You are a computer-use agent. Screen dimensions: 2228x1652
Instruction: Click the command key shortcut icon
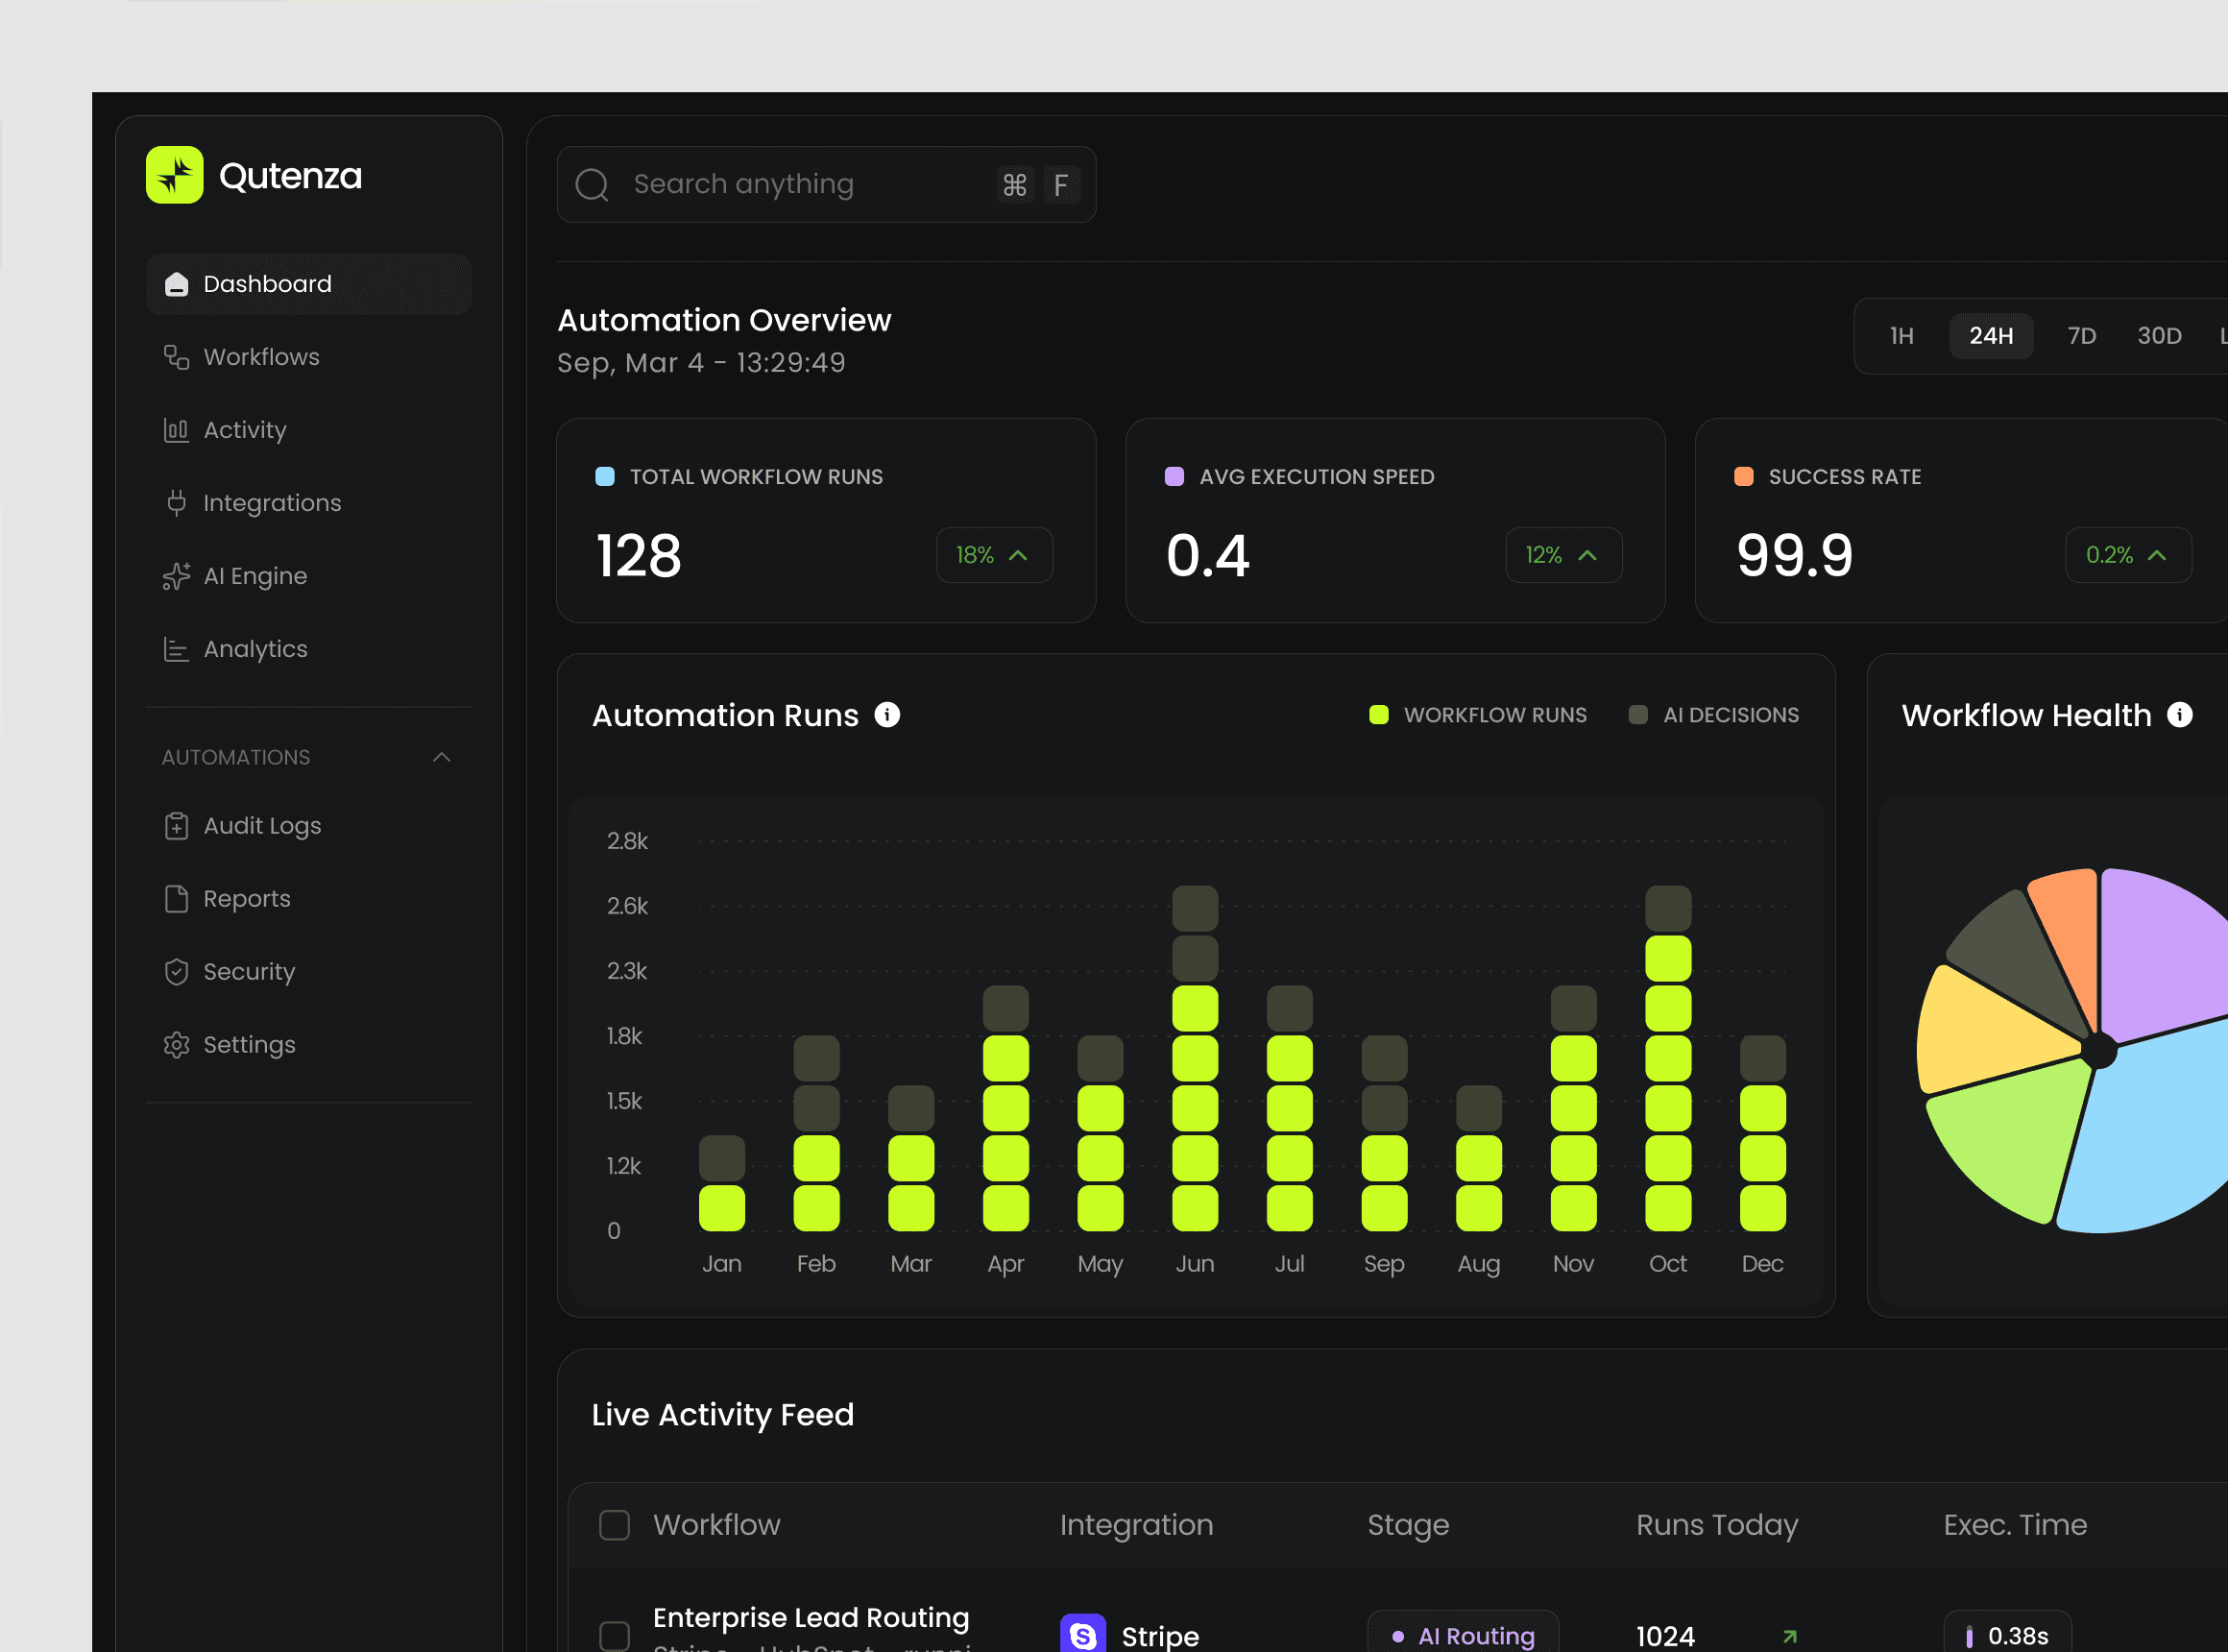coord(1015,185)
